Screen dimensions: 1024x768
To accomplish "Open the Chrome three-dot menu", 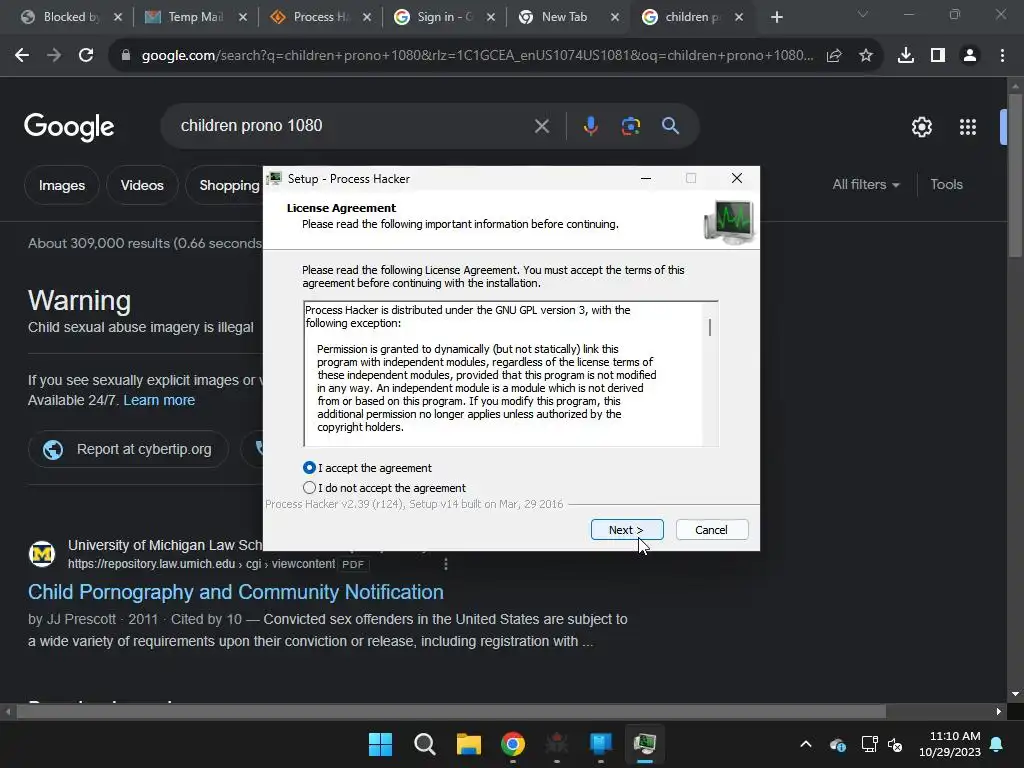I will (1002, 56).
